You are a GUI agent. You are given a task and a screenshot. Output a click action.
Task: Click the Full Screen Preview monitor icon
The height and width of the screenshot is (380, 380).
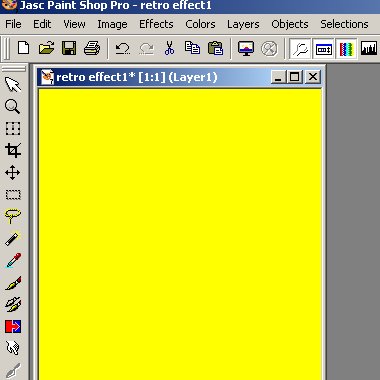[246, 49]
